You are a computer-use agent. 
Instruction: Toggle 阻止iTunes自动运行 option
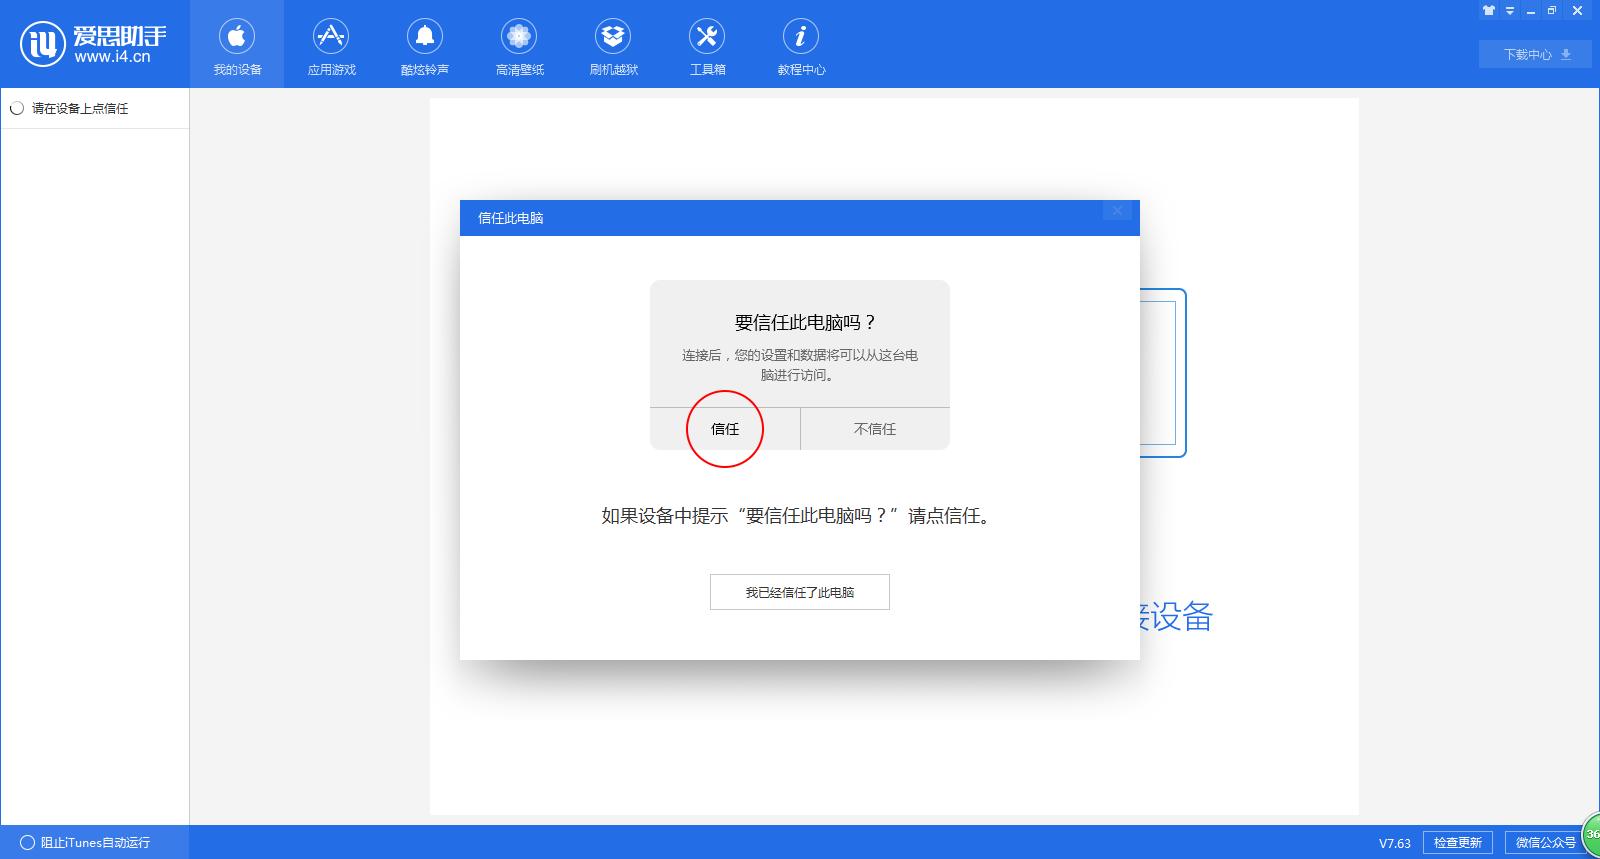coord(85,843)
